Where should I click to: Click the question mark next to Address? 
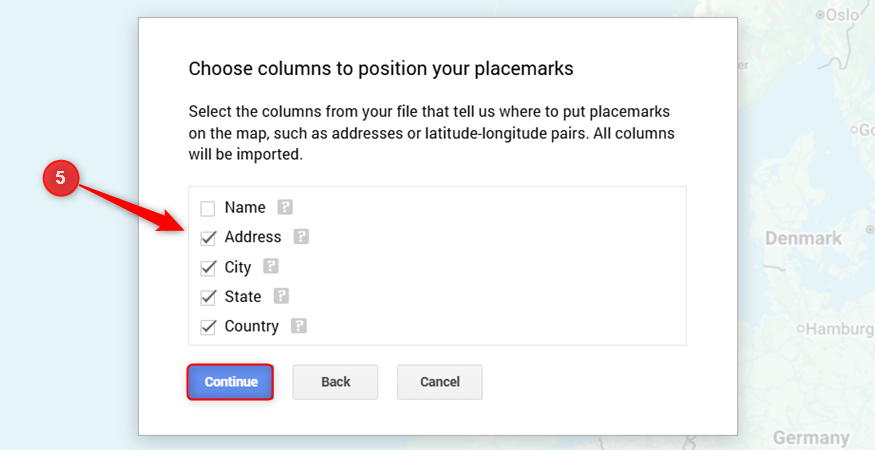[301, 237]
